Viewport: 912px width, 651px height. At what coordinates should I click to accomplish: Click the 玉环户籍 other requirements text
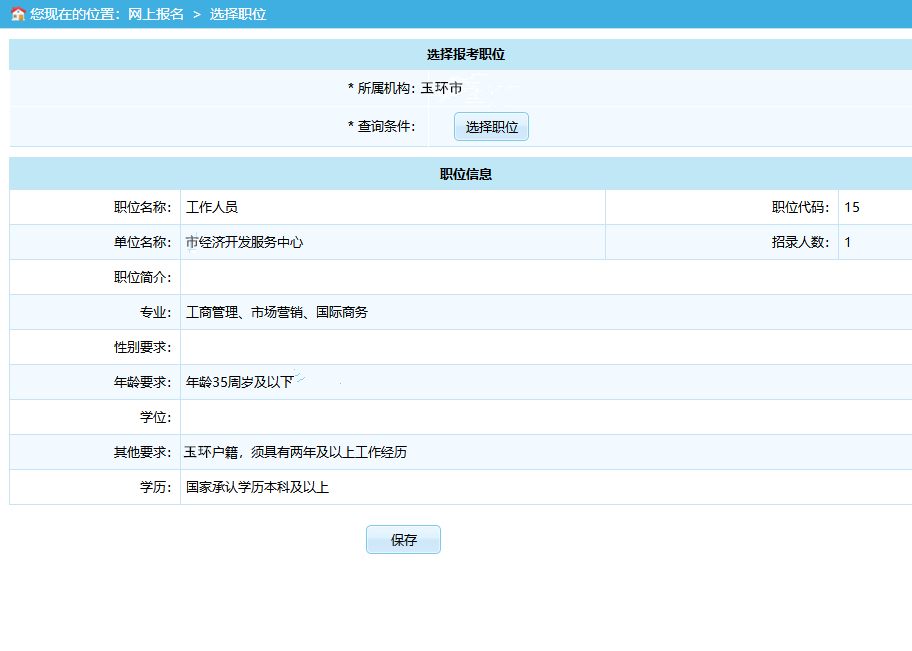point(295,453)
